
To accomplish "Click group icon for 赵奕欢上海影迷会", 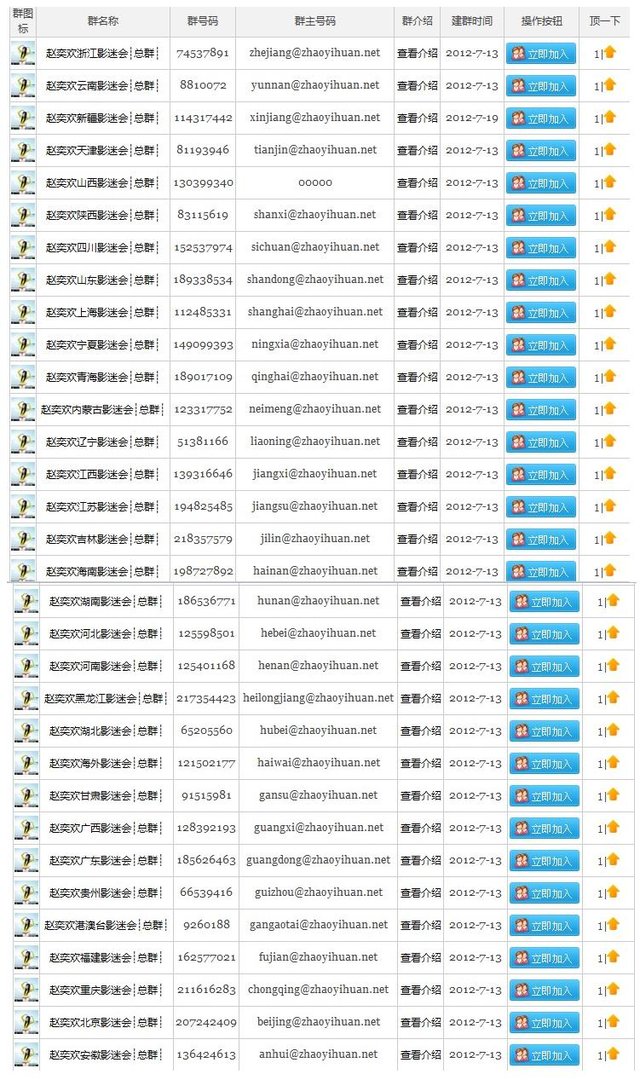I will [23, 312].
